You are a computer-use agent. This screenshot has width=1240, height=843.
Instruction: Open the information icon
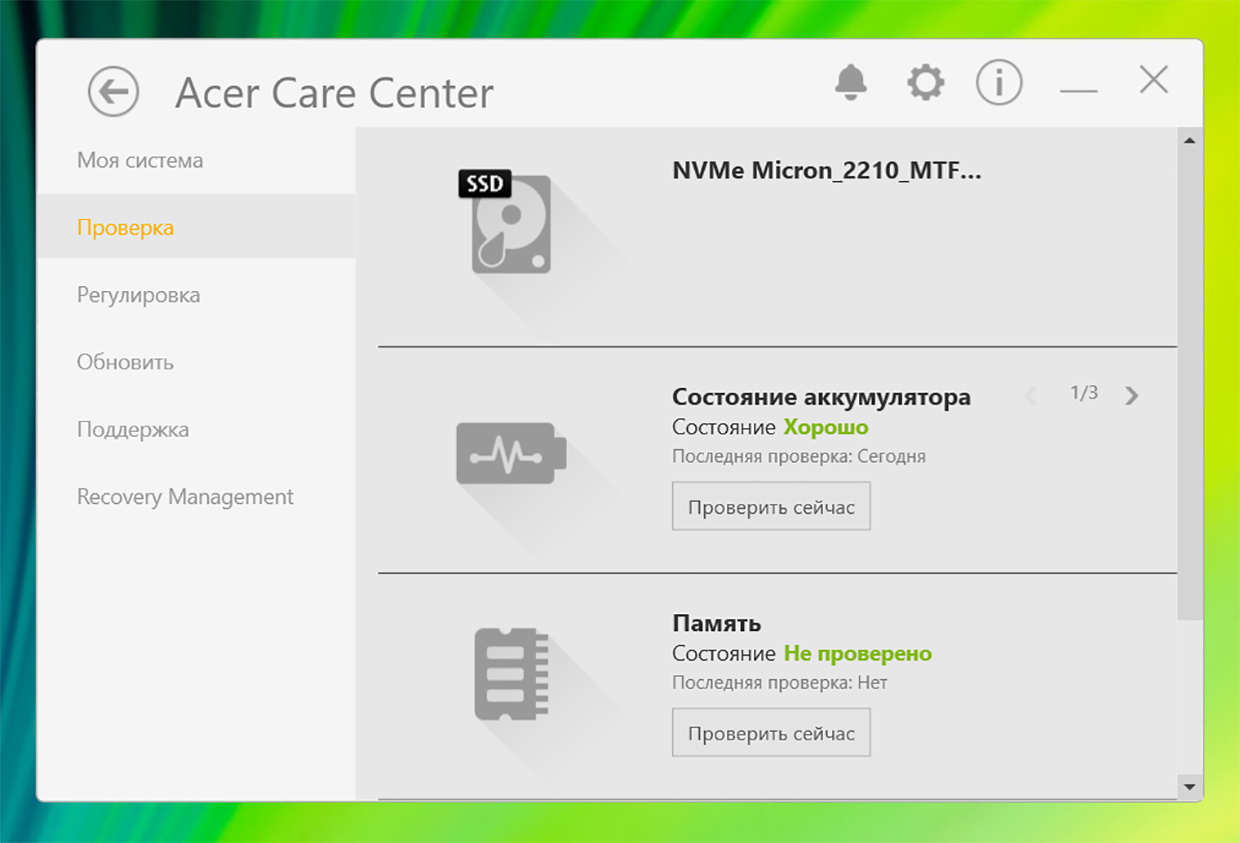999,82
